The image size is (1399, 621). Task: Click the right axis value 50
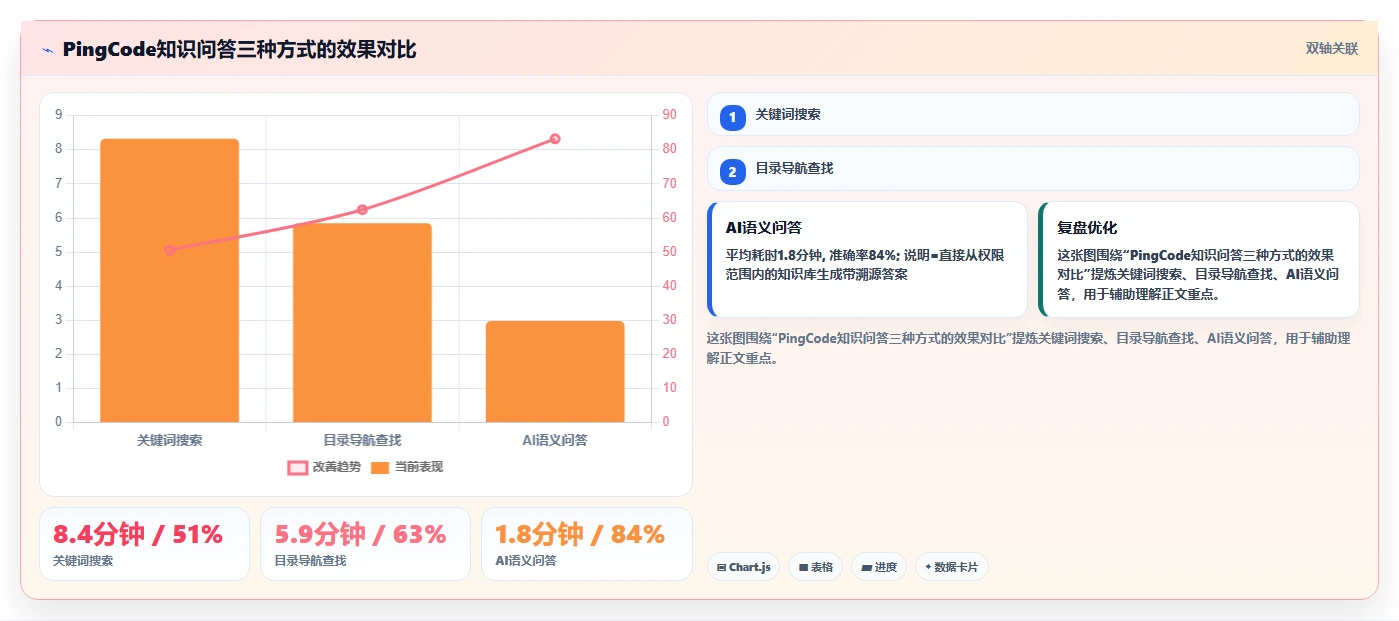pyautogui.click(x=669, y=252)
